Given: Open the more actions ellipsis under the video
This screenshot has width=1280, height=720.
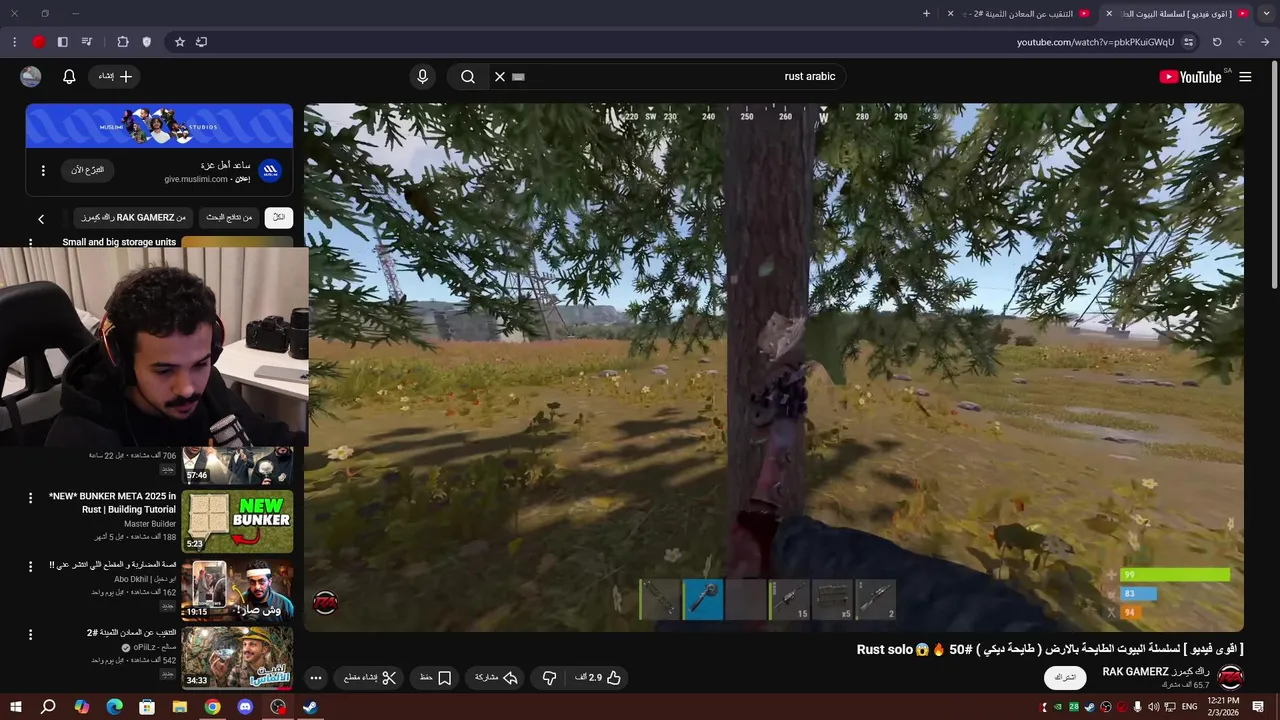Looking at the screenshot, I should (x=316, y=678).
